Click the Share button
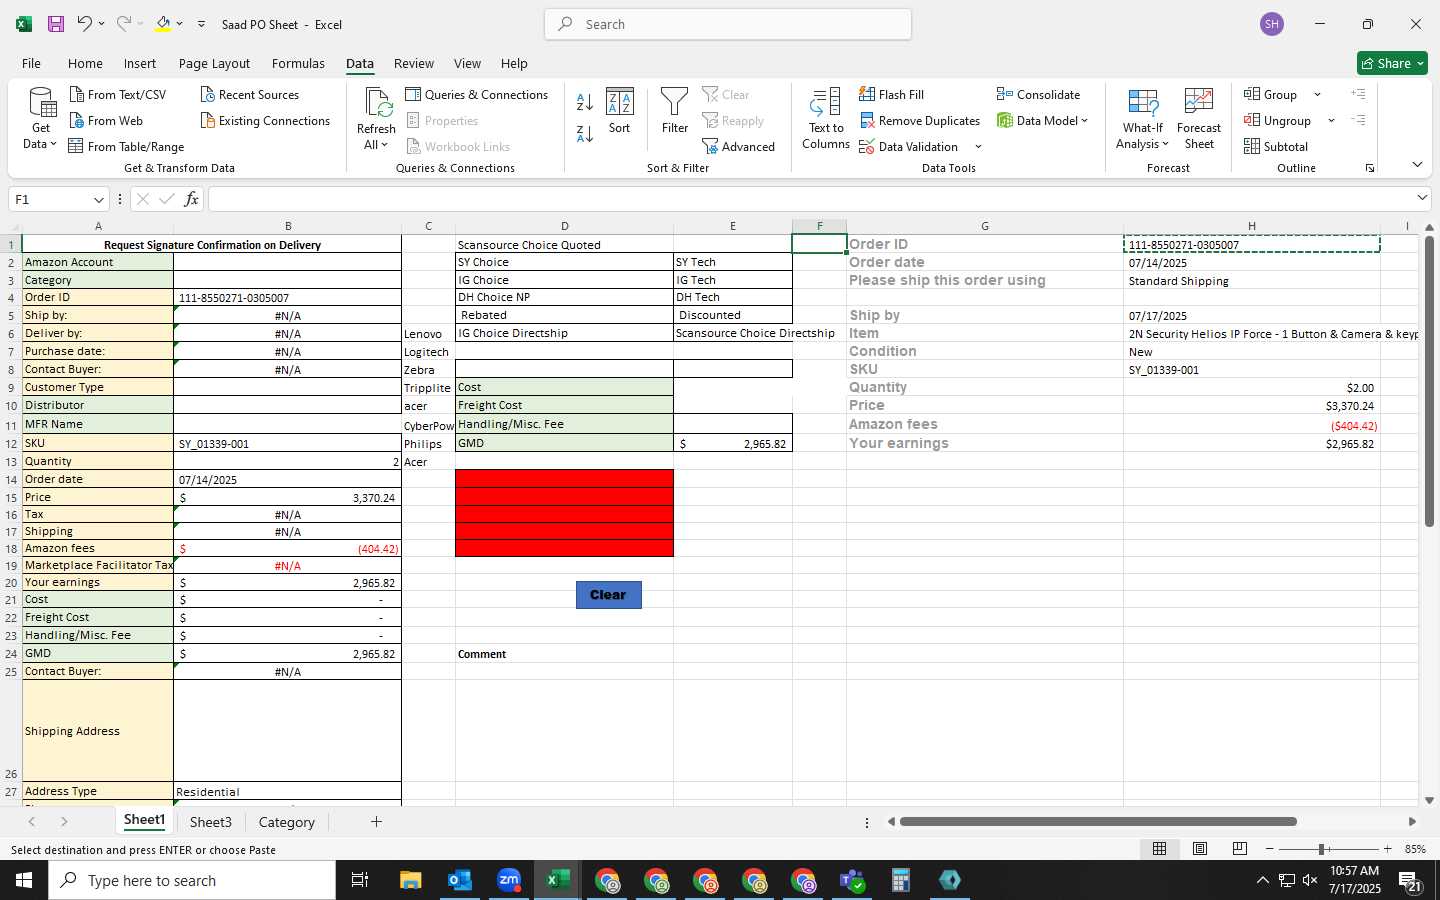The height and width of the screenshot is (900, 1440). (1392, 63)
